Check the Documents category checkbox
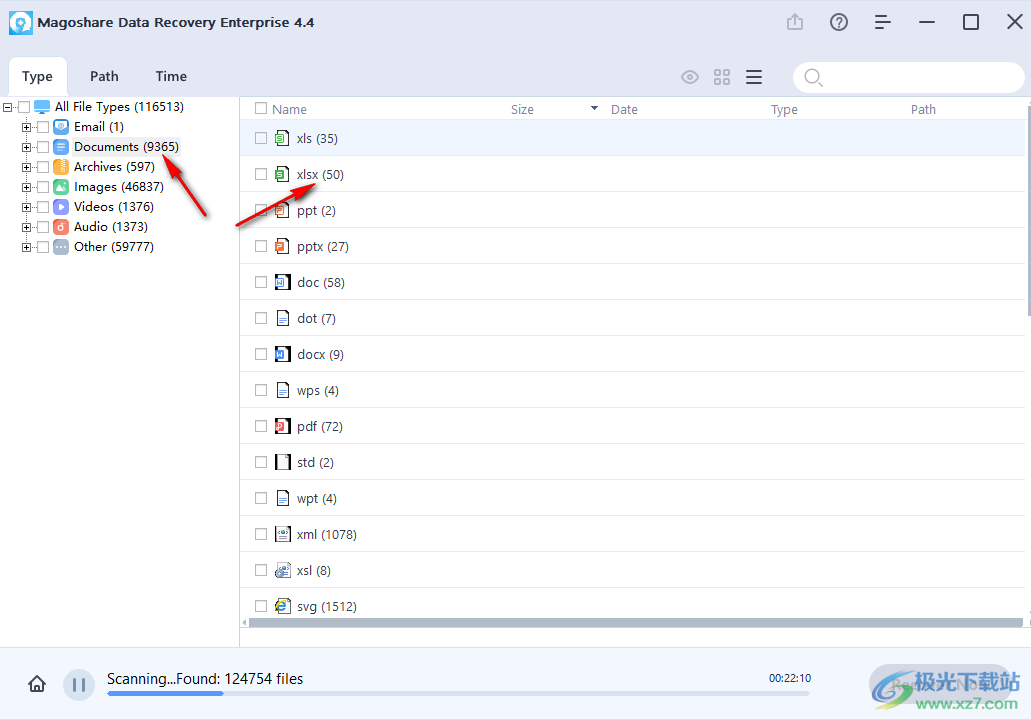 tap(43, 147)
